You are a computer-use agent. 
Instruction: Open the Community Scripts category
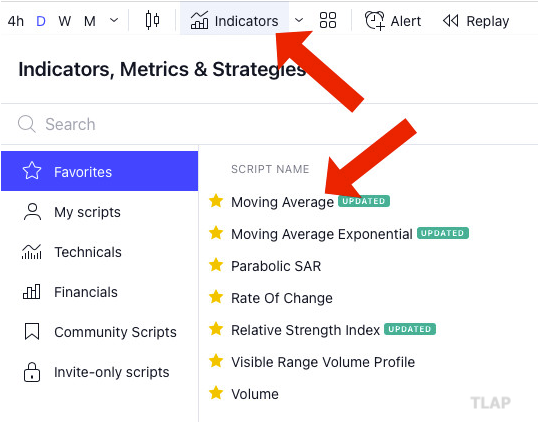pos(100,332)
